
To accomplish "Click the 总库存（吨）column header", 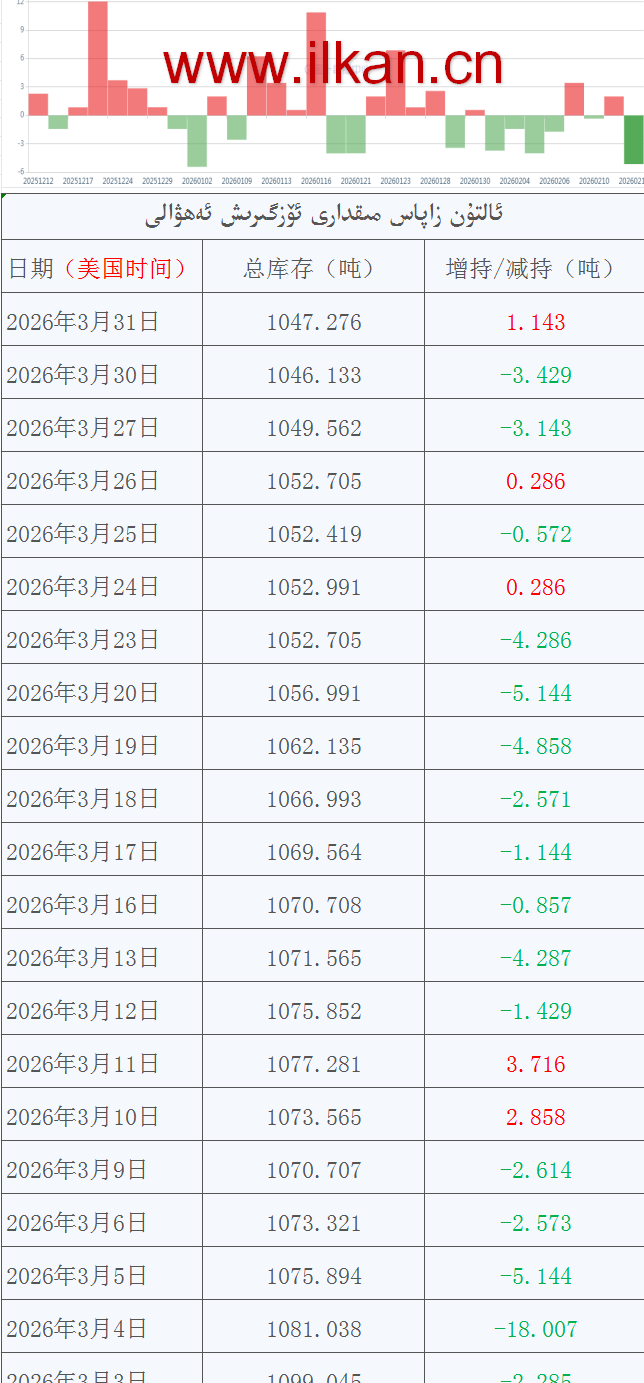I will [x=314, y=268].
